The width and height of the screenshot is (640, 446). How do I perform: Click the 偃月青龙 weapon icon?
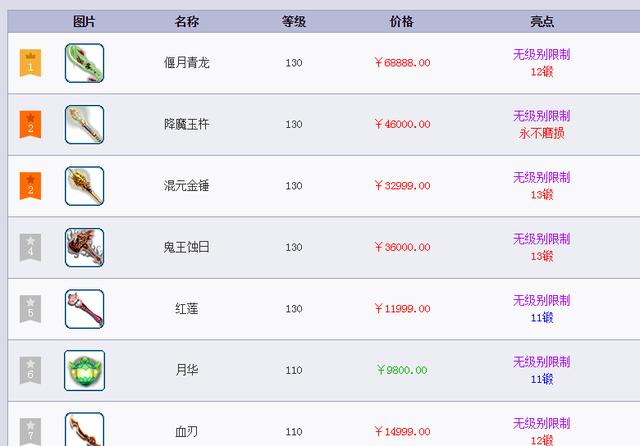(x=84, y=63)
